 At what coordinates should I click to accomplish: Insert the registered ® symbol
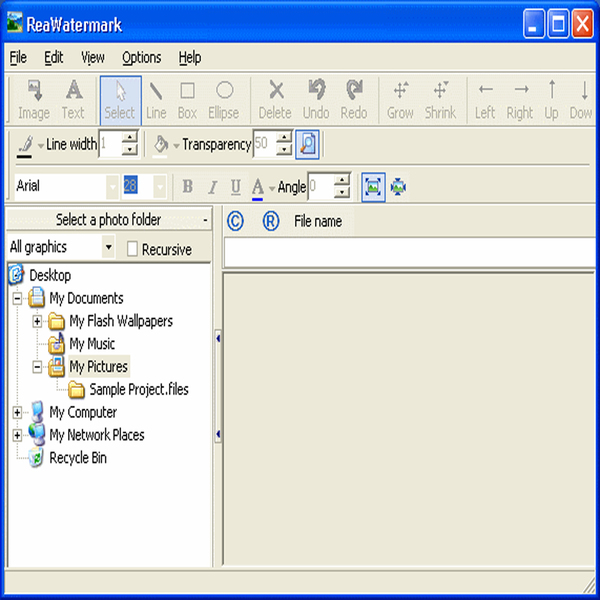pyautogui.click(x=270, y=221)
